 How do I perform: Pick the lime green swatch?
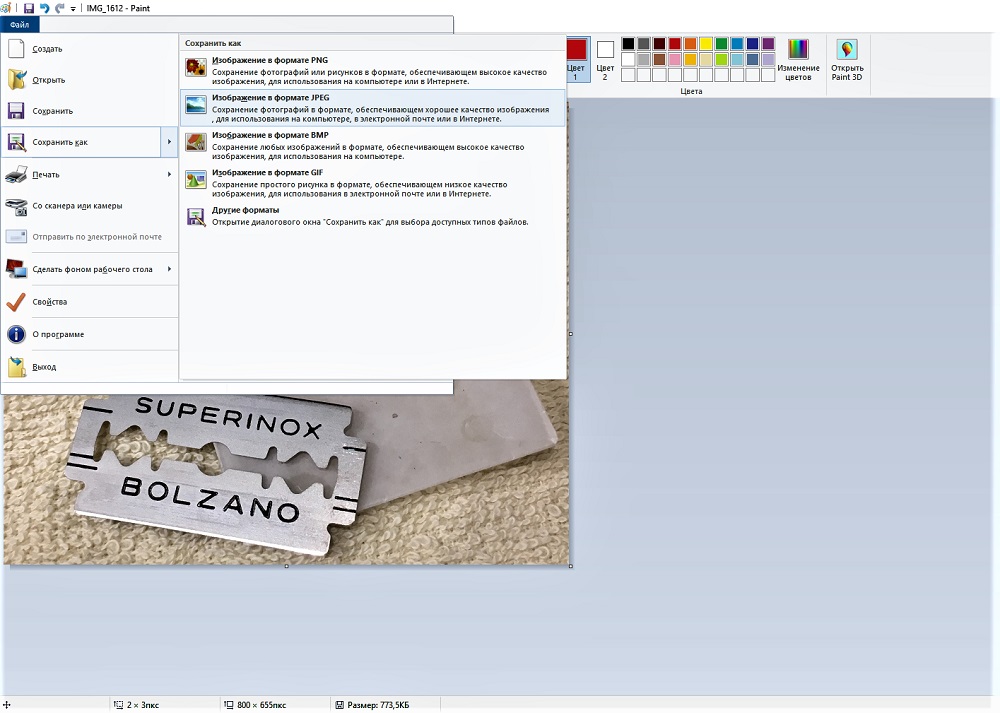click(721, 59)
